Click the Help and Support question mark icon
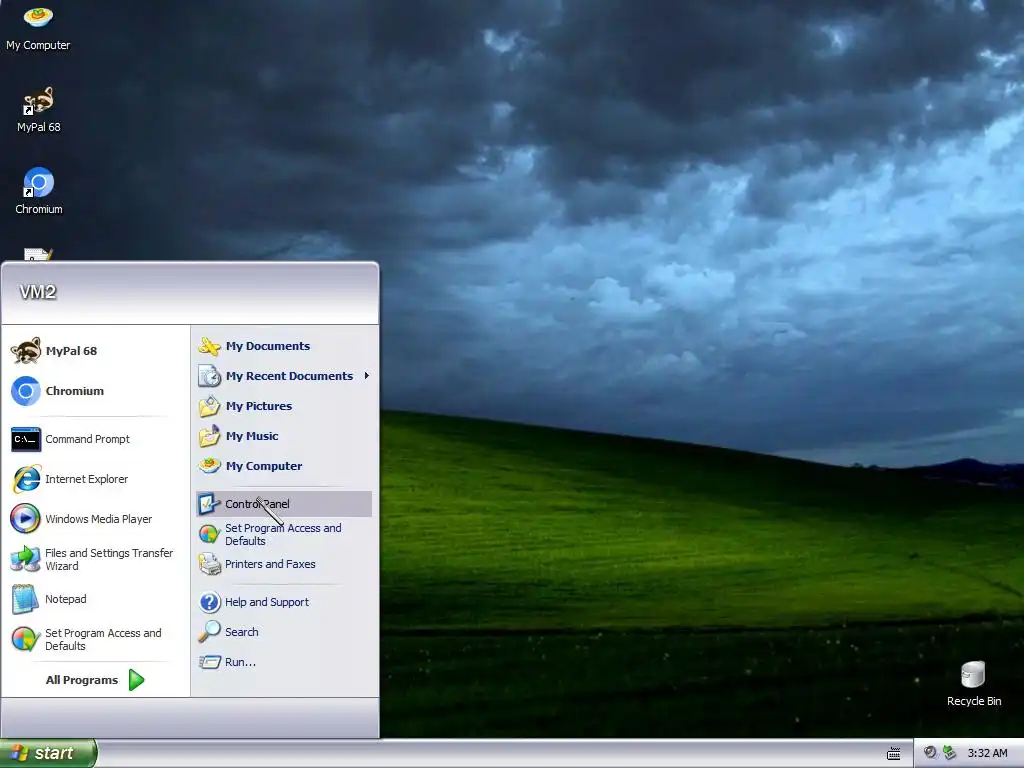 (210, 602)
